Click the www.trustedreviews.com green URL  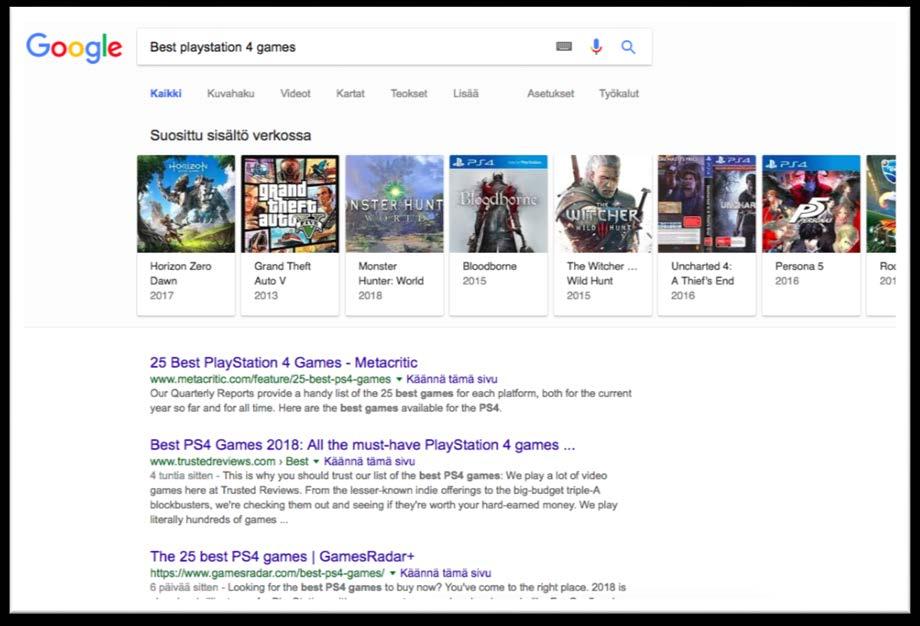click(229, 461)
